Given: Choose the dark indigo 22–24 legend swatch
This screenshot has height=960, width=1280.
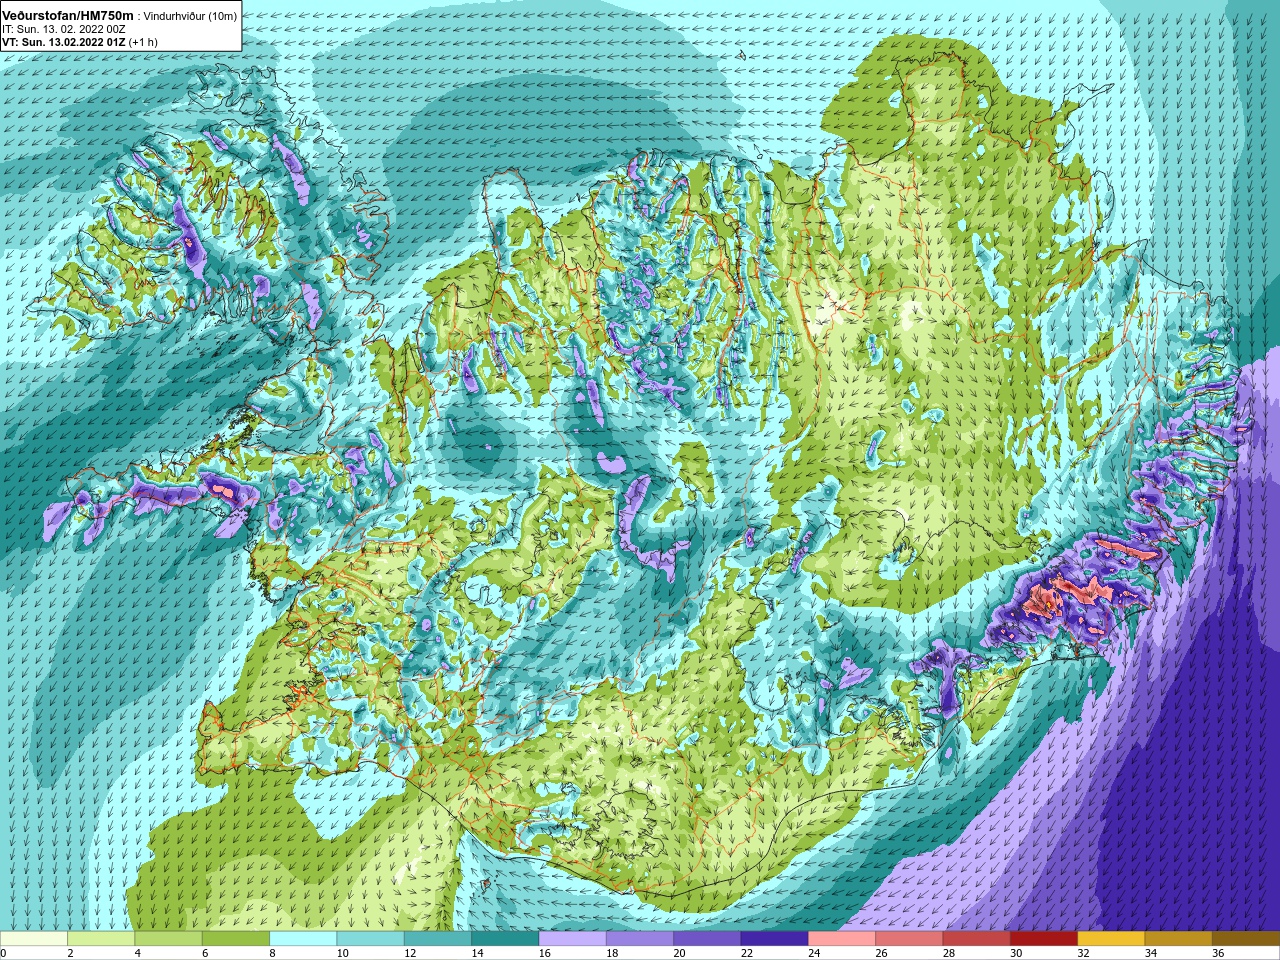Looking at the screenshot, I should click(x=774, y=939).
